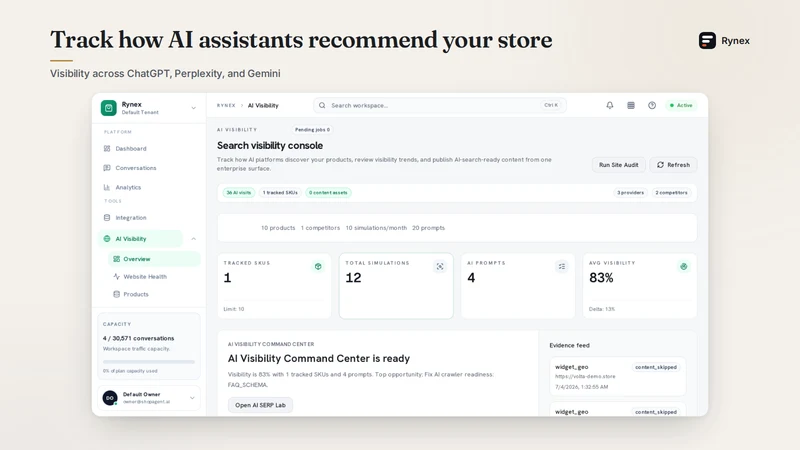Open the Default Owner account menu chevron

(x=192, y=398)
